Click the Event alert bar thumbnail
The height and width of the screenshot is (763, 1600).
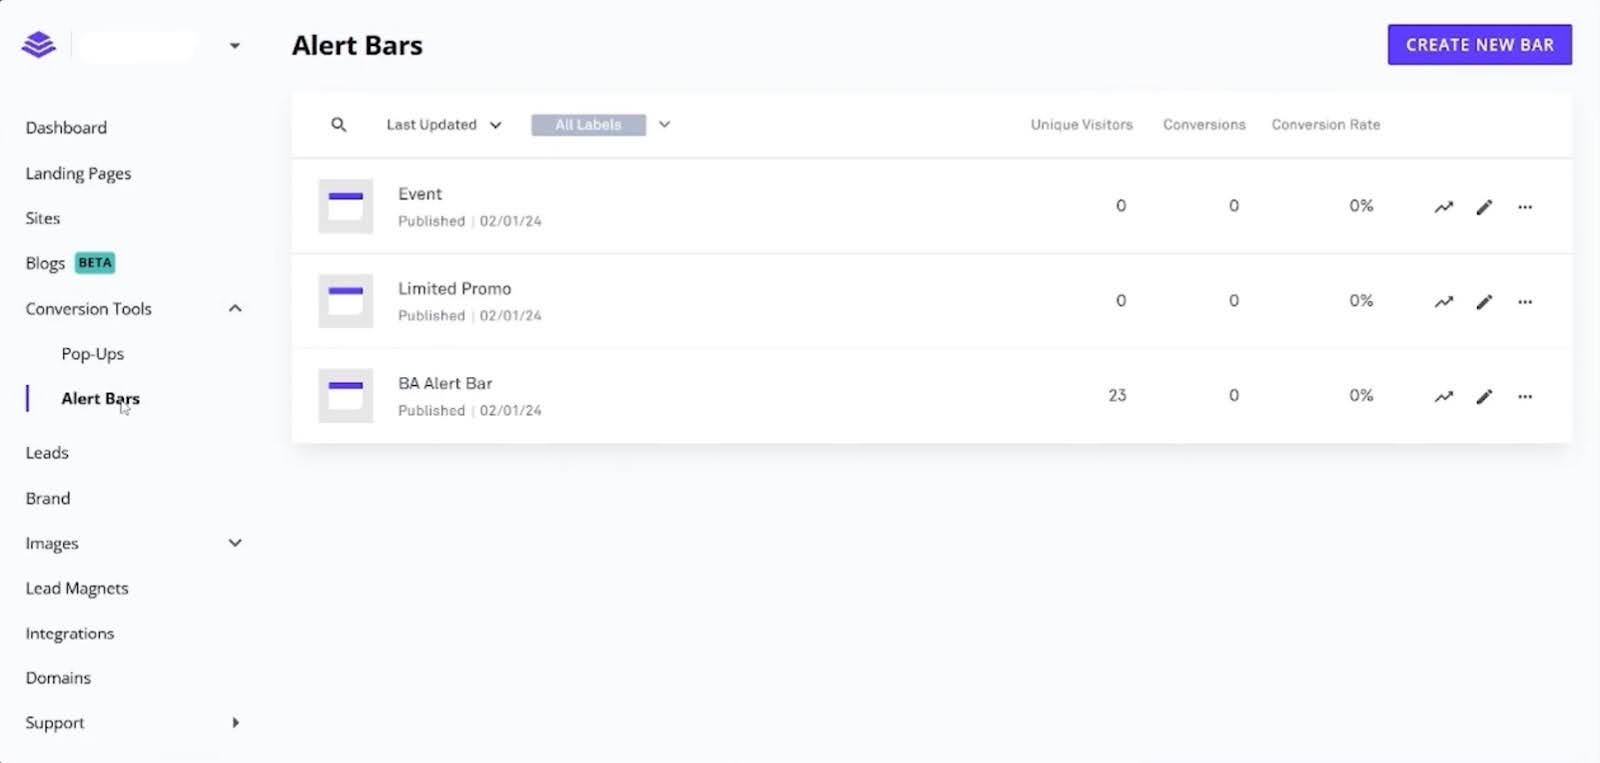coord(346,206)
